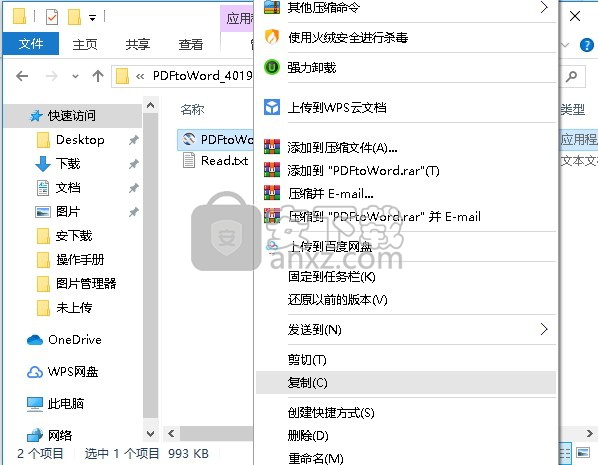Click the sidebar scrollbar up arrow
Viewport: 598px width, 465px height.
click(150, 105)
